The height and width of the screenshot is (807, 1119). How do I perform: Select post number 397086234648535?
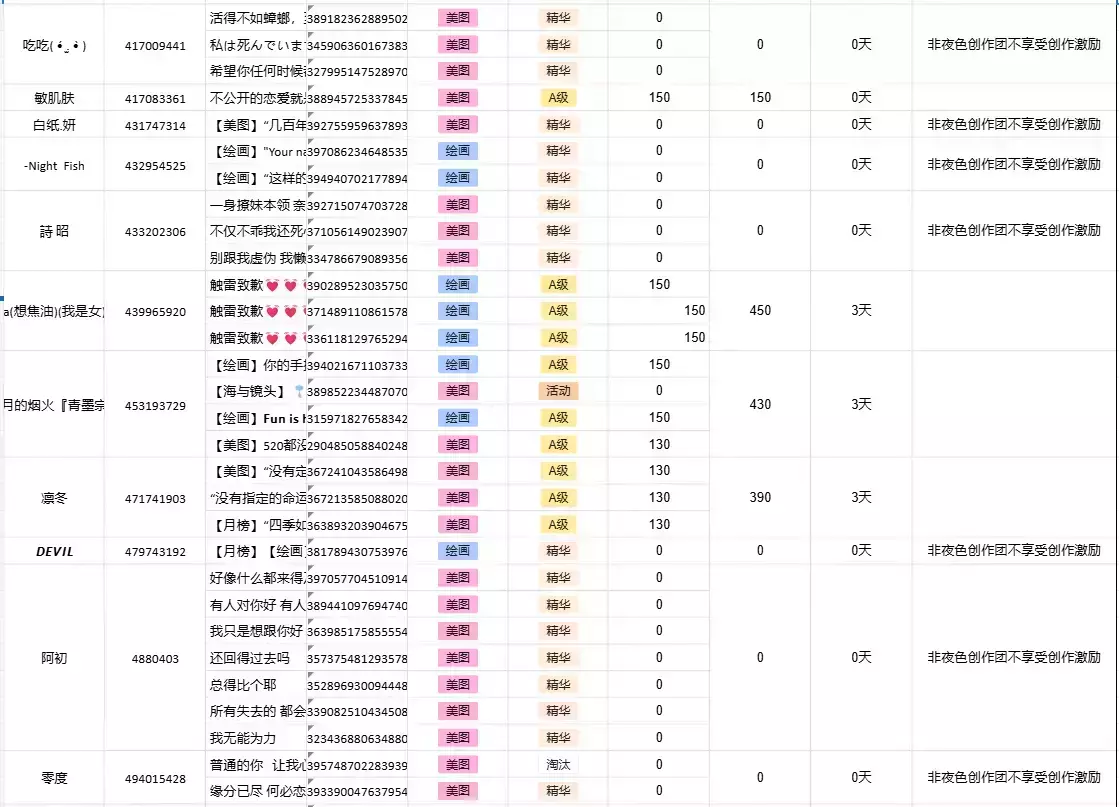coord(358,151)
